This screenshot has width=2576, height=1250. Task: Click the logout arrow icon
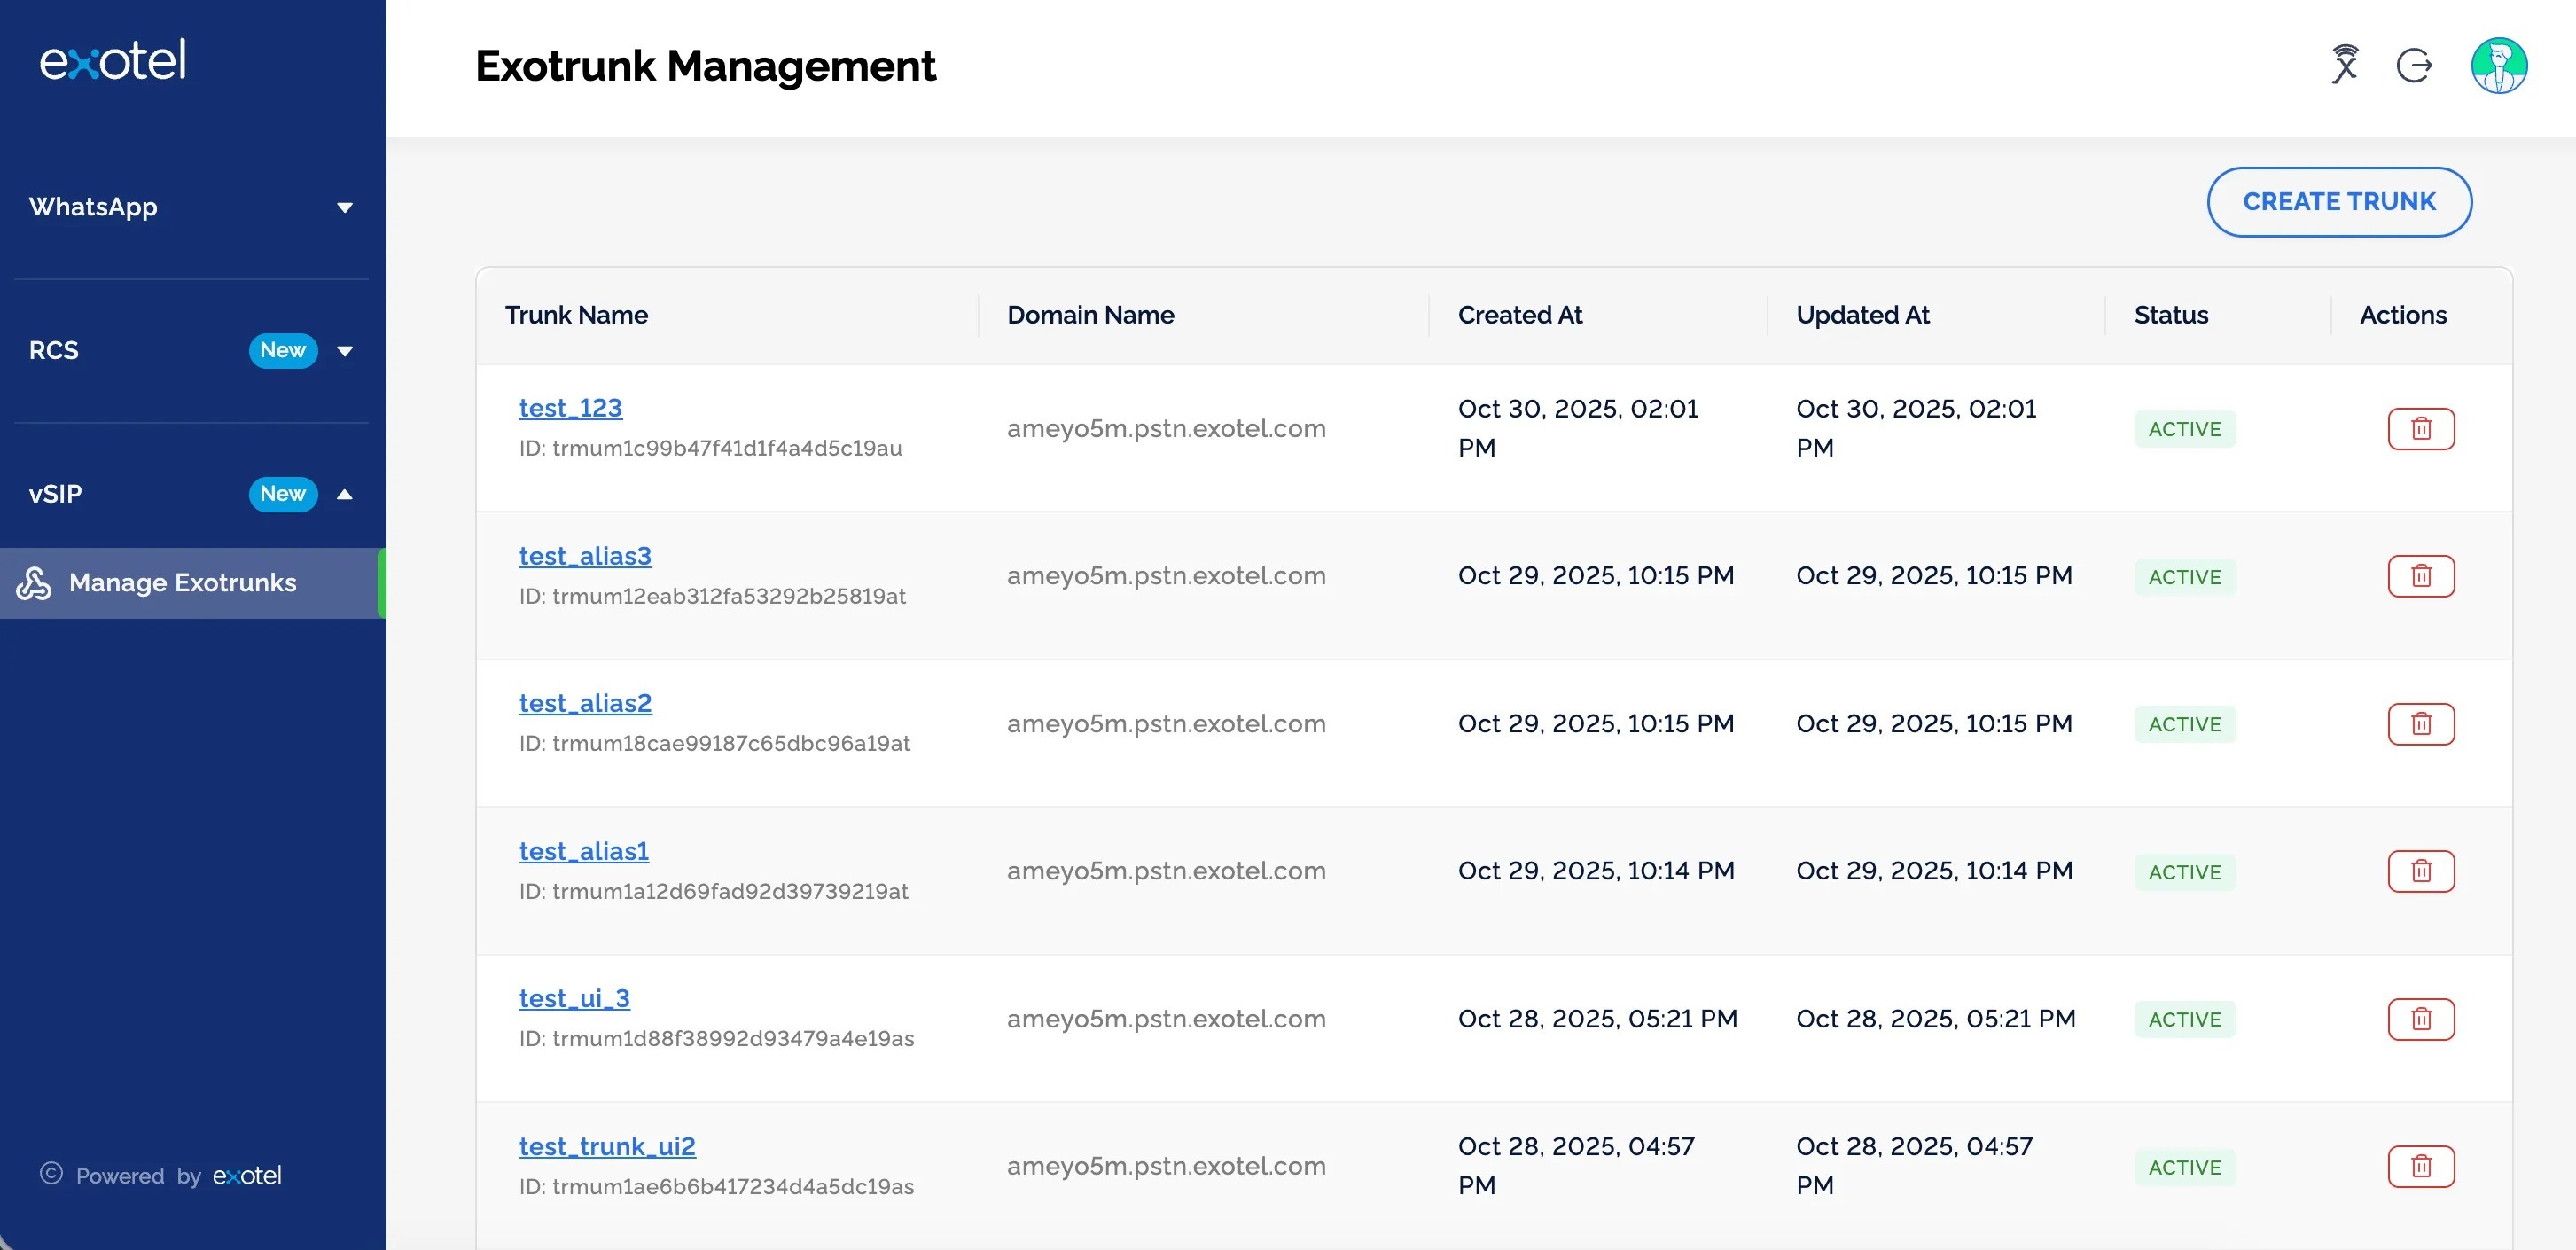click(2414, 66)
